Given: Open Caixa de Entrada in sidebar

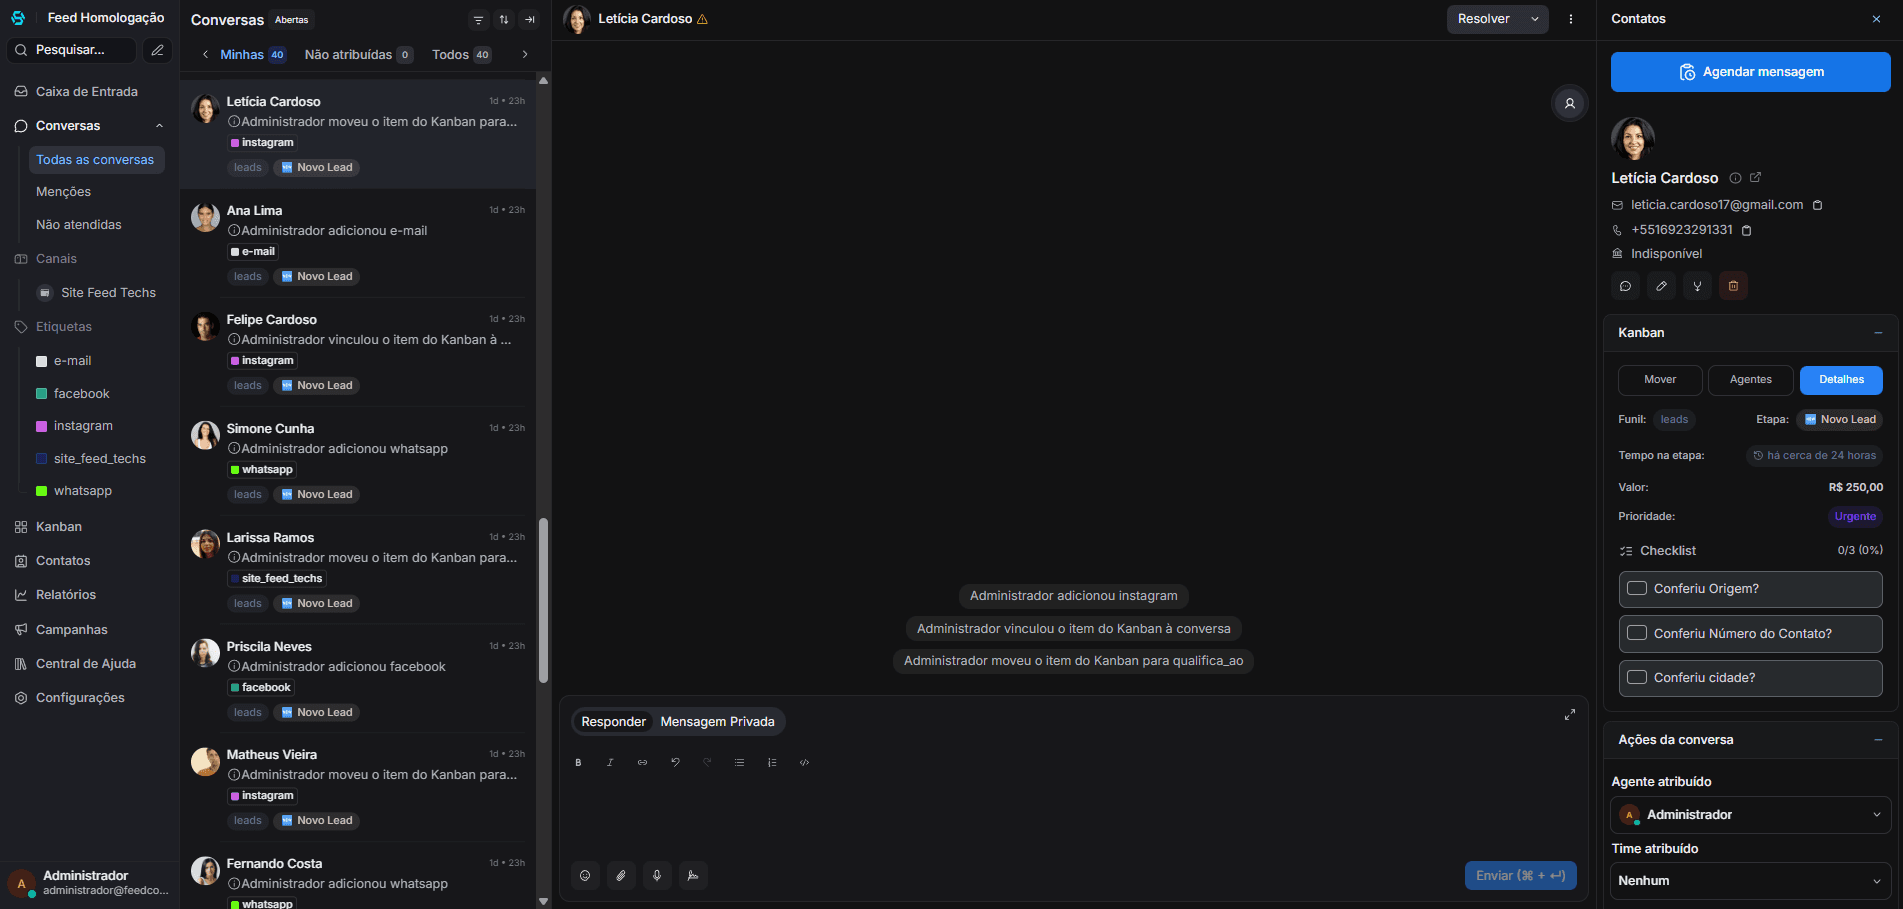Looking at the screenshot, I should click(x=87, y=92).
